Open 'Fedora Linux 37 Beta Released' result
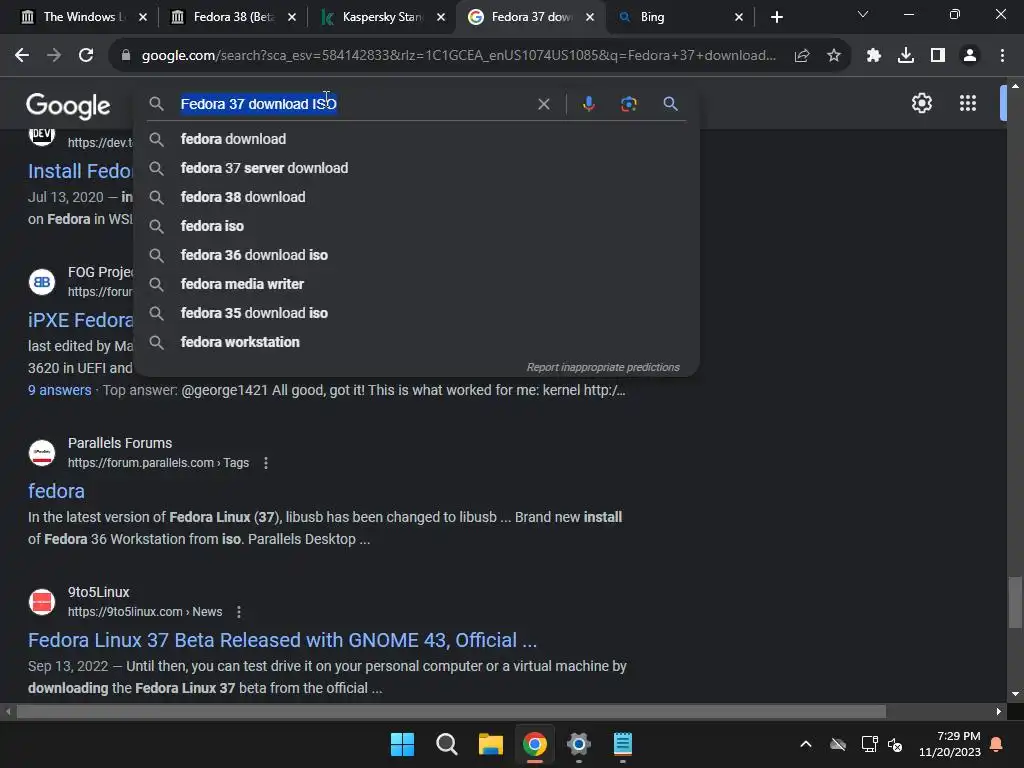This screenshot has width=1024, height=768. 282,640
